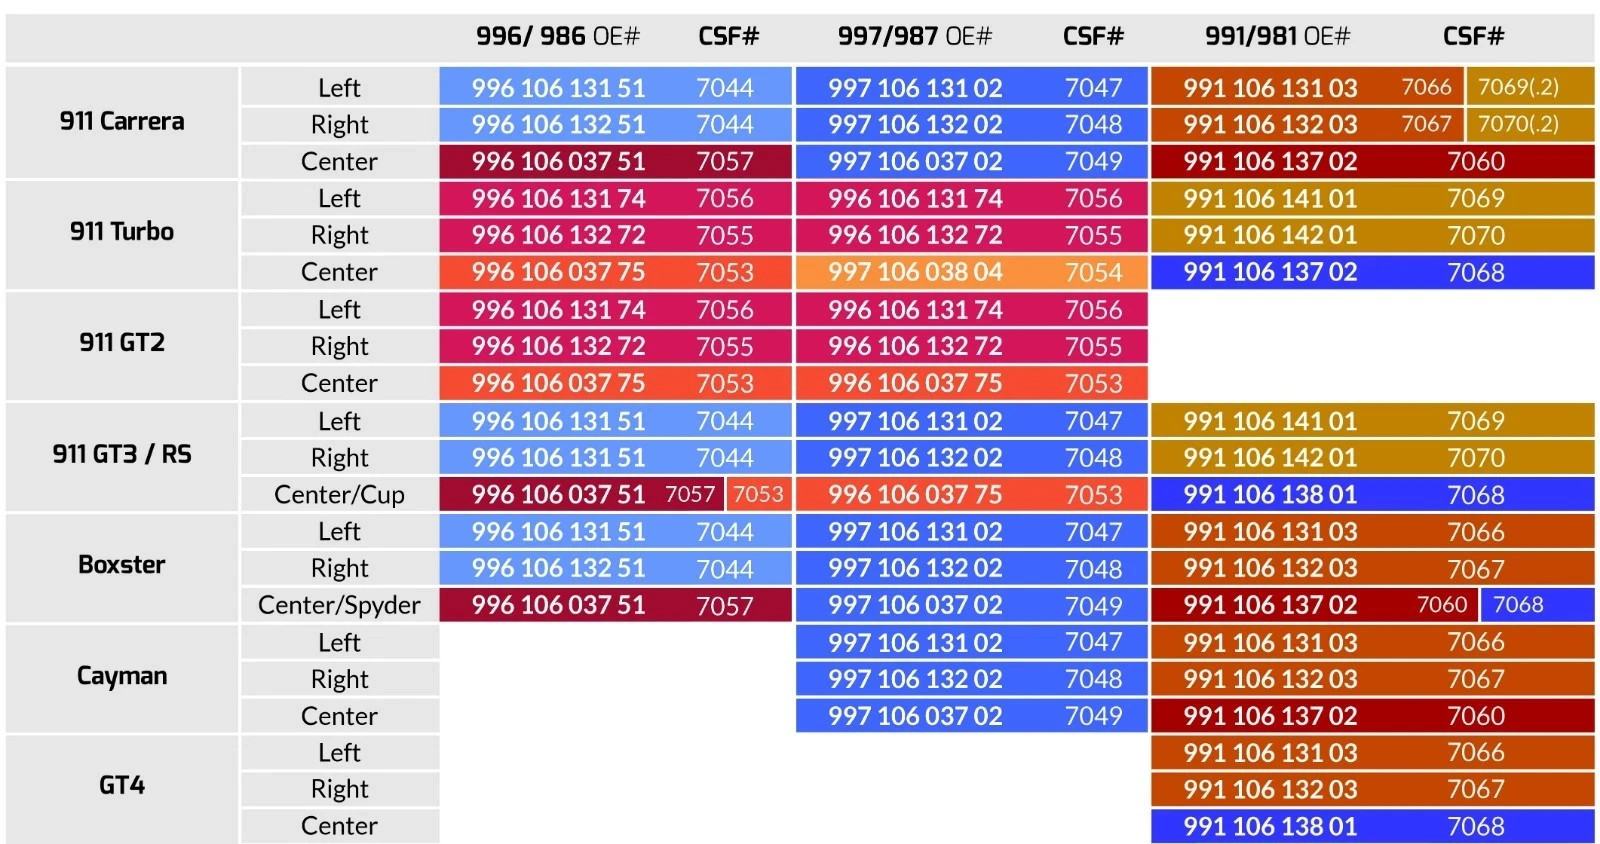This screenshot has height=844, width=1600.
Task: Select the 911 GT3 / RS label
Action: (x=122, y=455)
